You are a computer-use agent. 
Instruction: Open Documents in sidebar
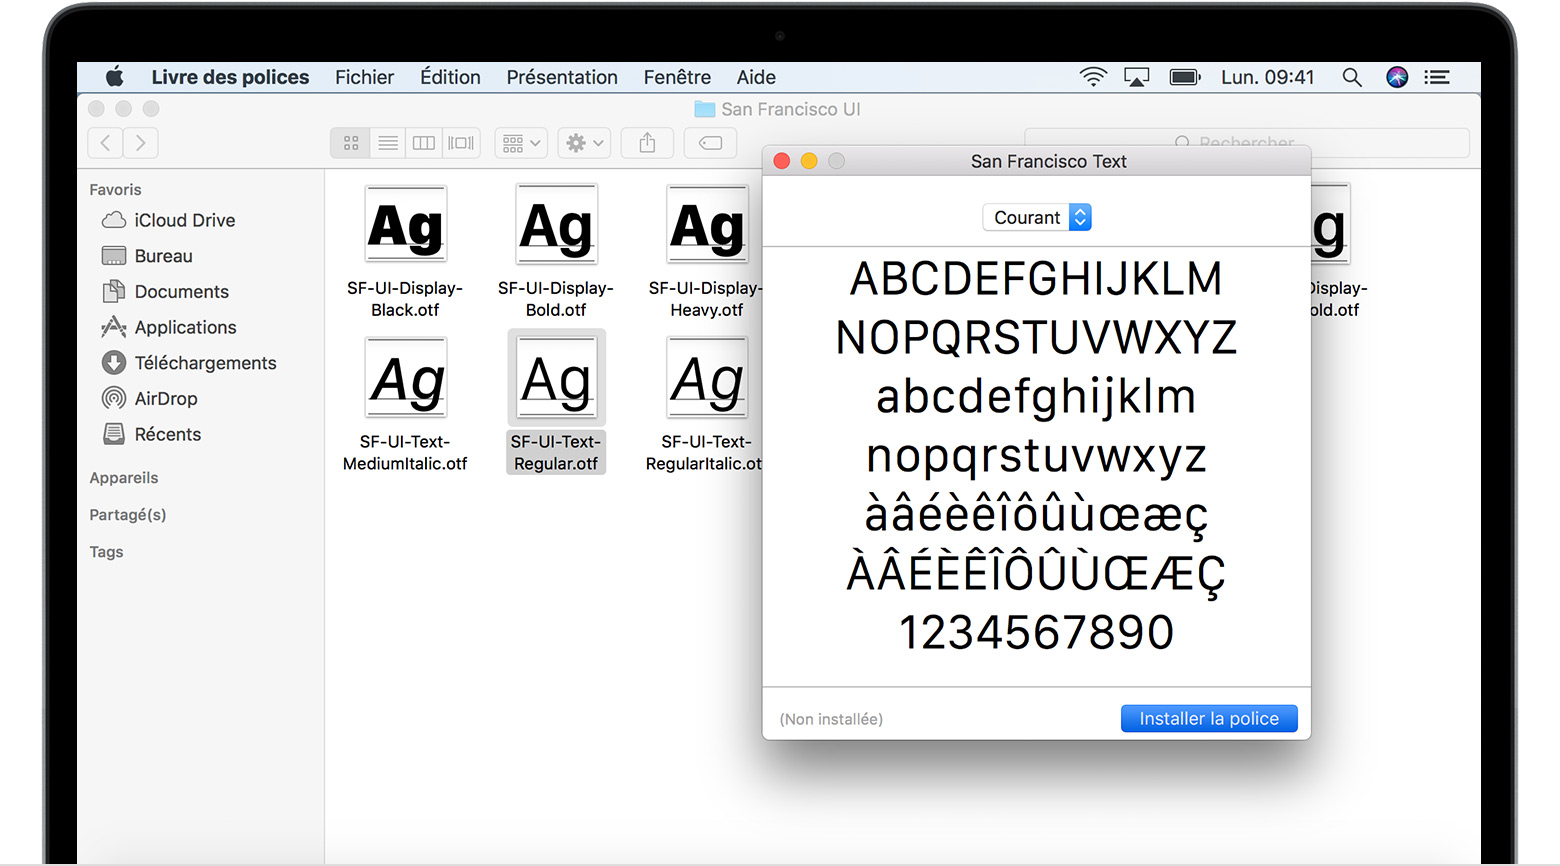click(166, 292)
